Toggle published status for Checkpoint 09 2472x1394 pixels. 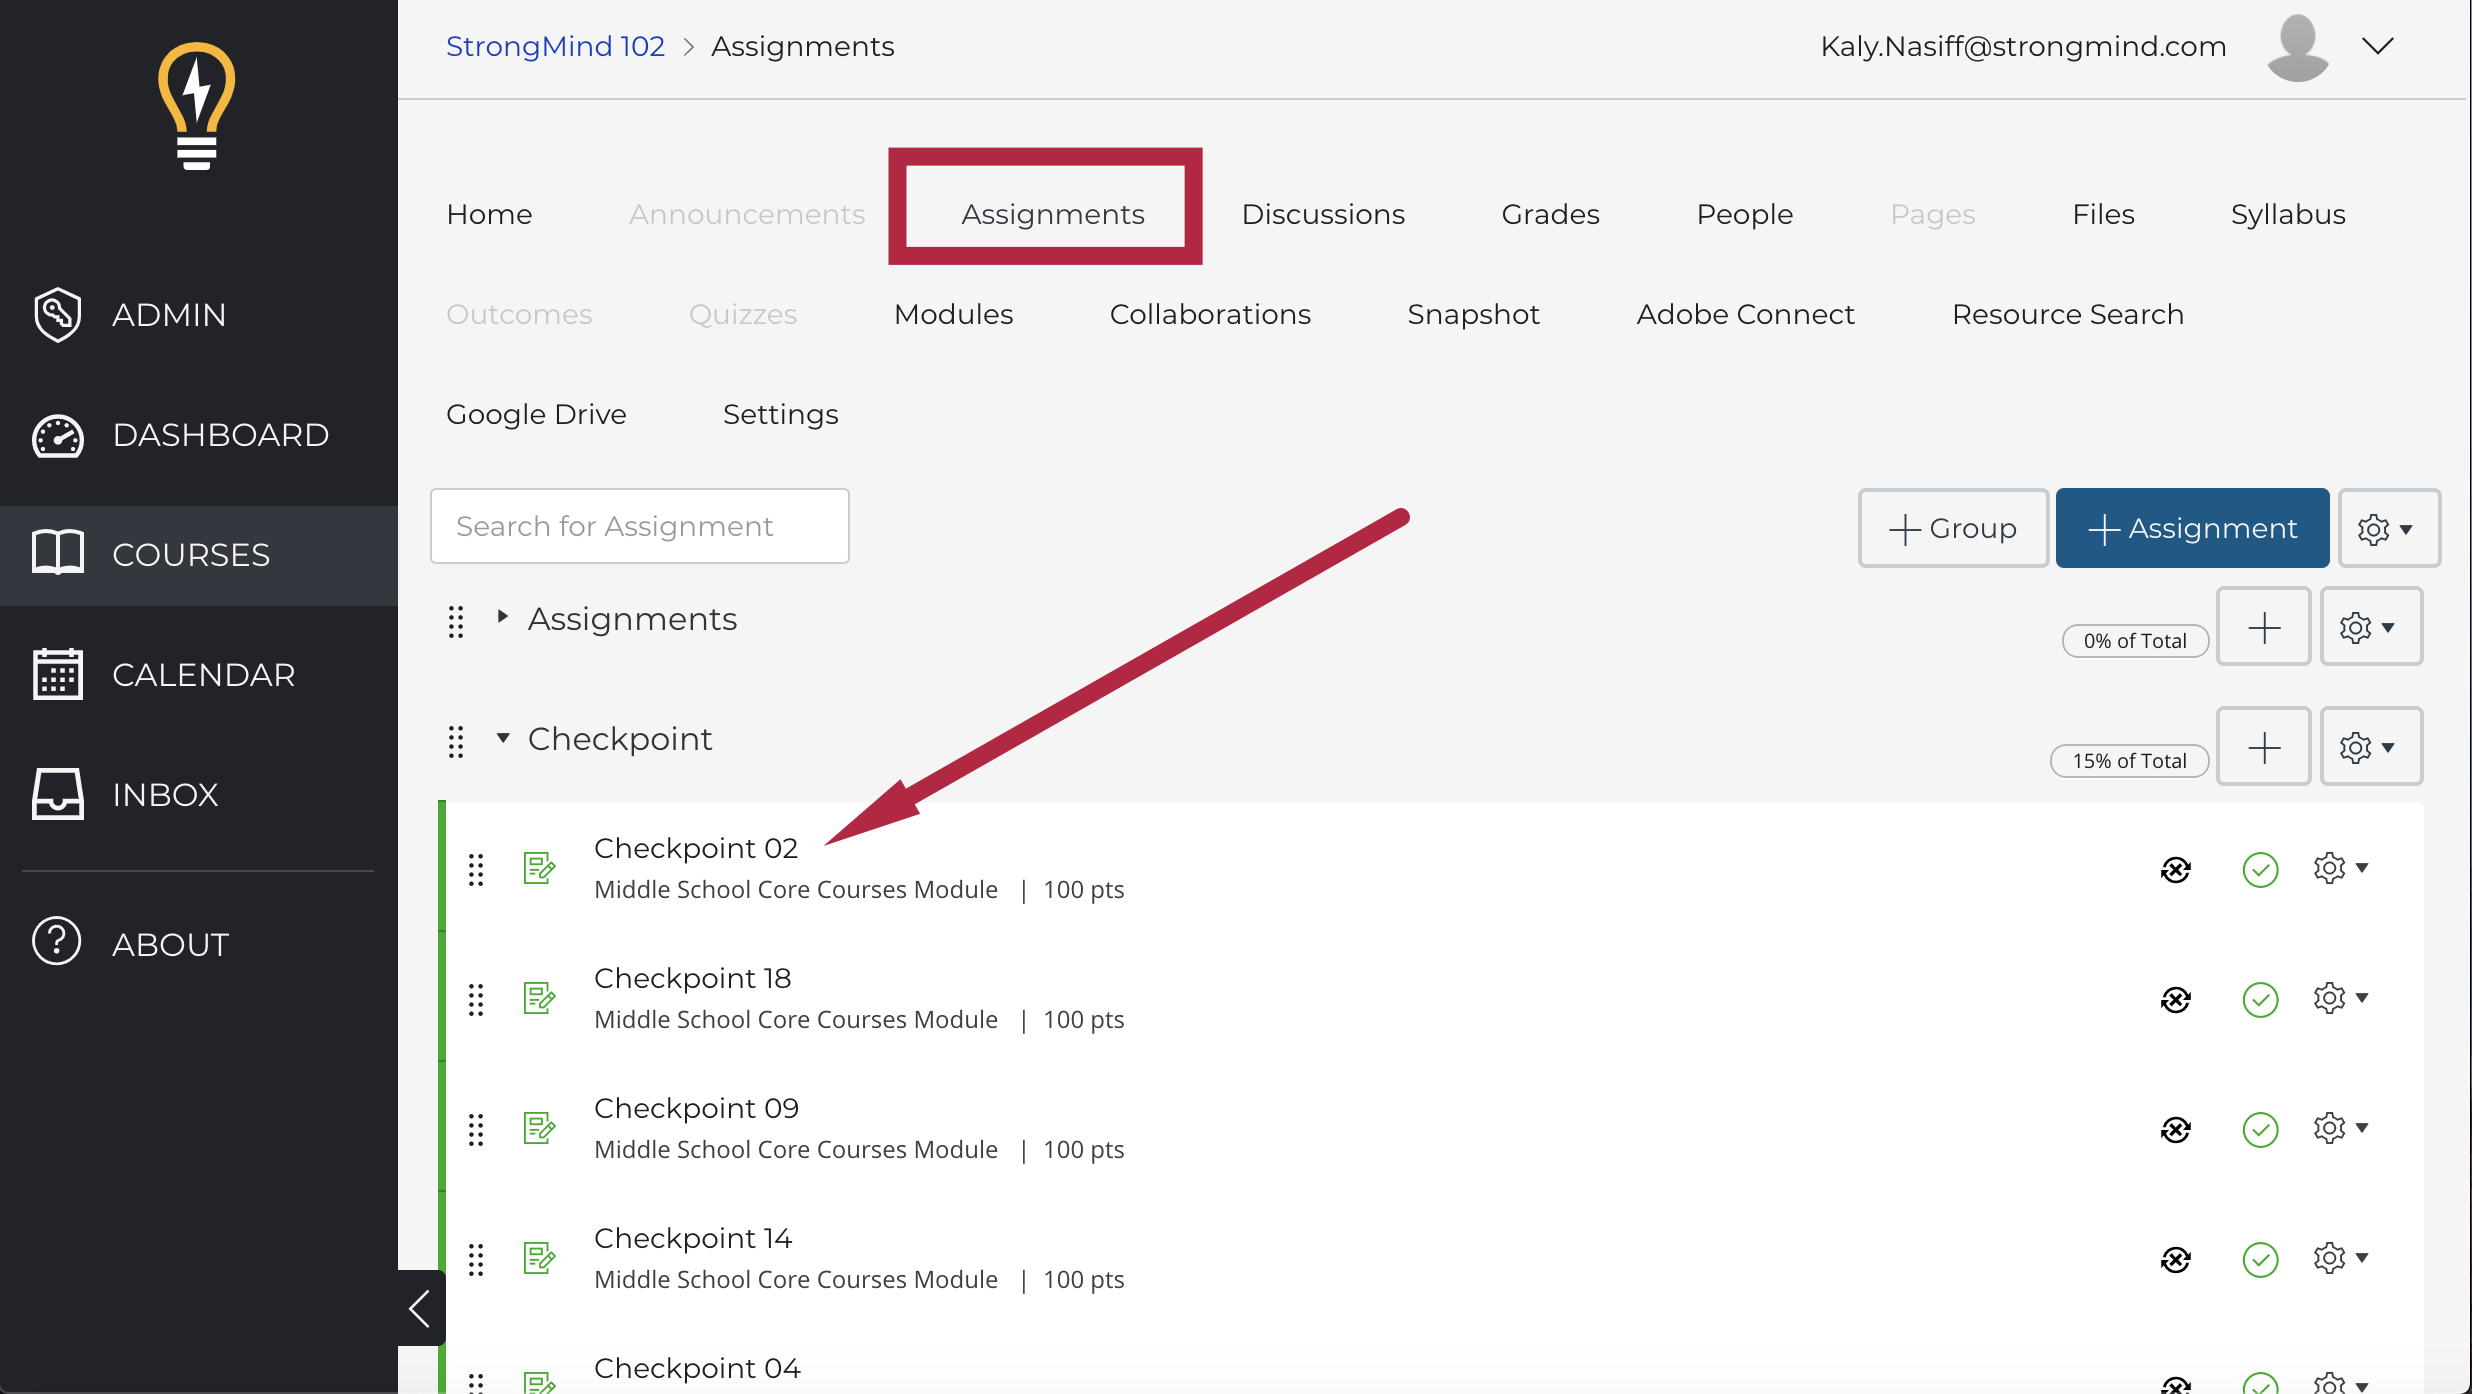[x=2261, y=1127]
